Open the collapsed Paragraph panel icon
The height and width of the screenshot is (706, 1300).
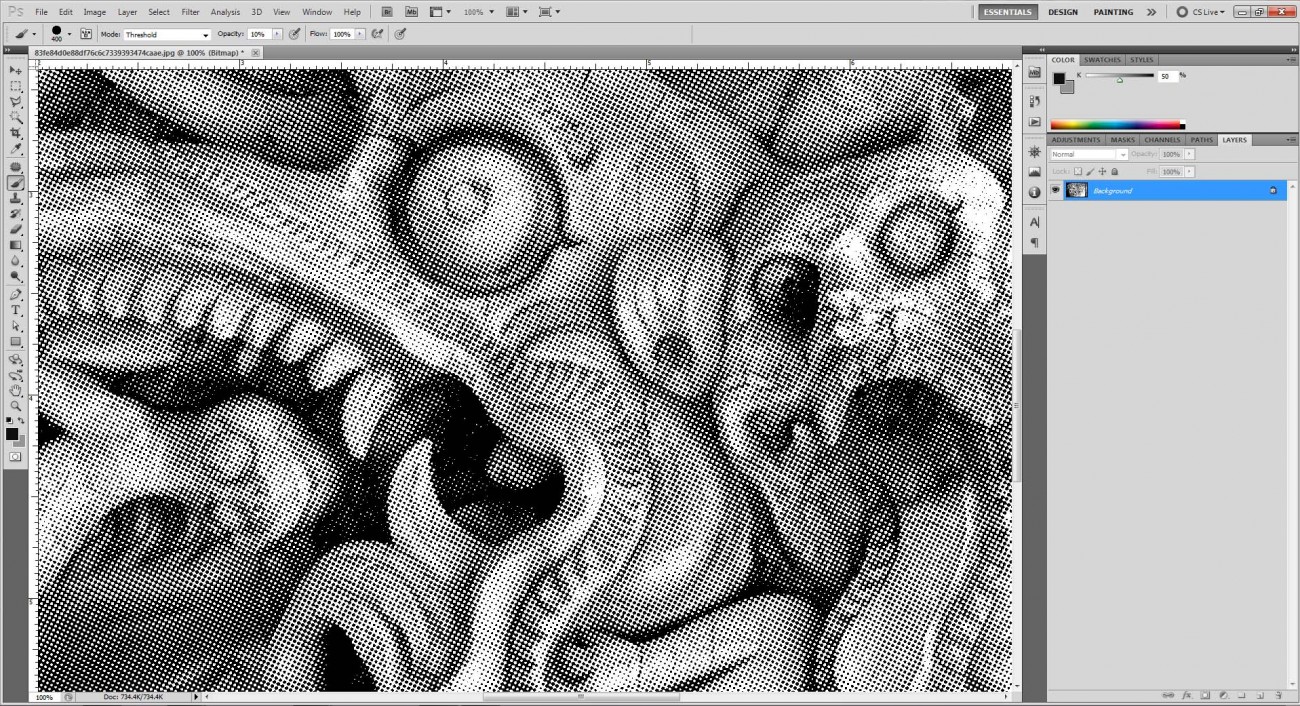pos(1034,242)
